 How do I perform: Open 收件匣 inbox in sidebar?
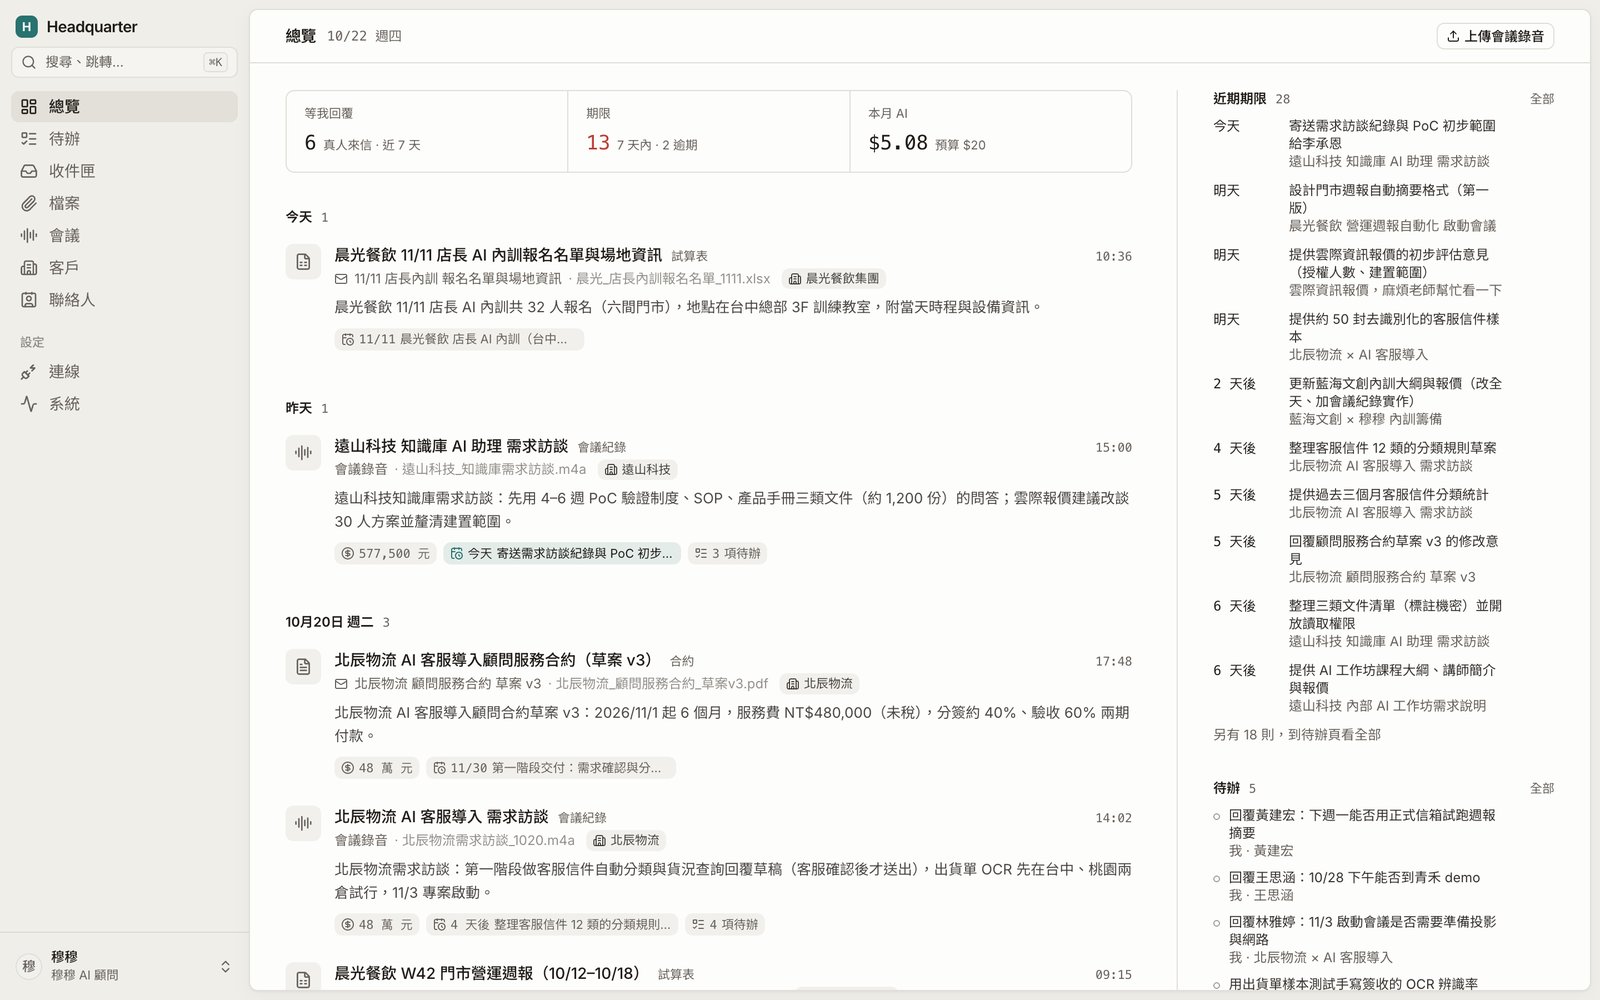pos(124,171)
